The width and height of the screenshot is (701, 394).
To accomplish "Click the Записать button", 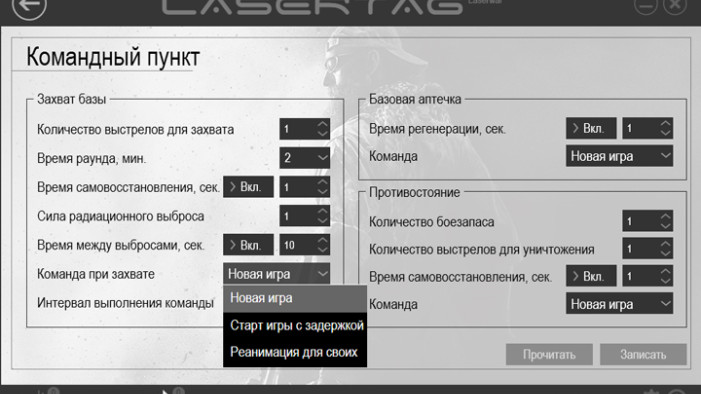I will (643, 355).
